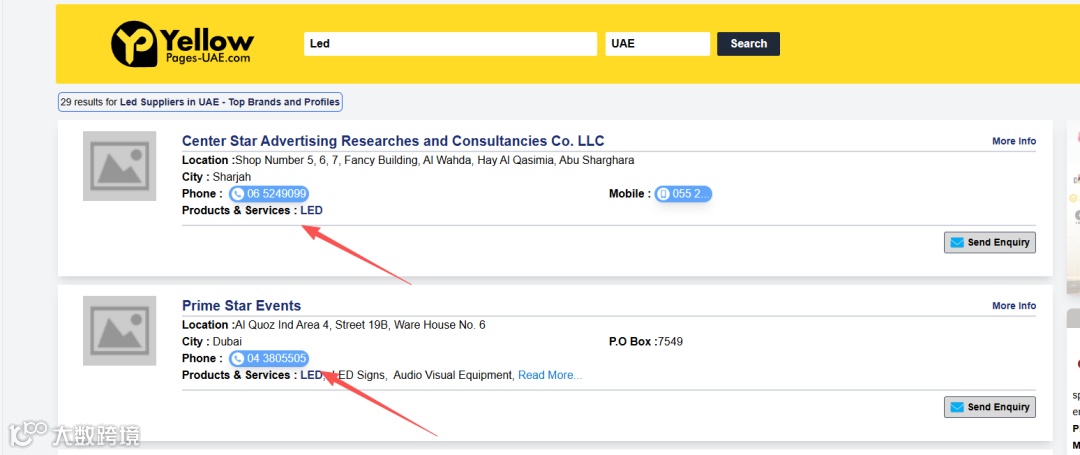Focus the keyword field containing Led

pos(450,44)
